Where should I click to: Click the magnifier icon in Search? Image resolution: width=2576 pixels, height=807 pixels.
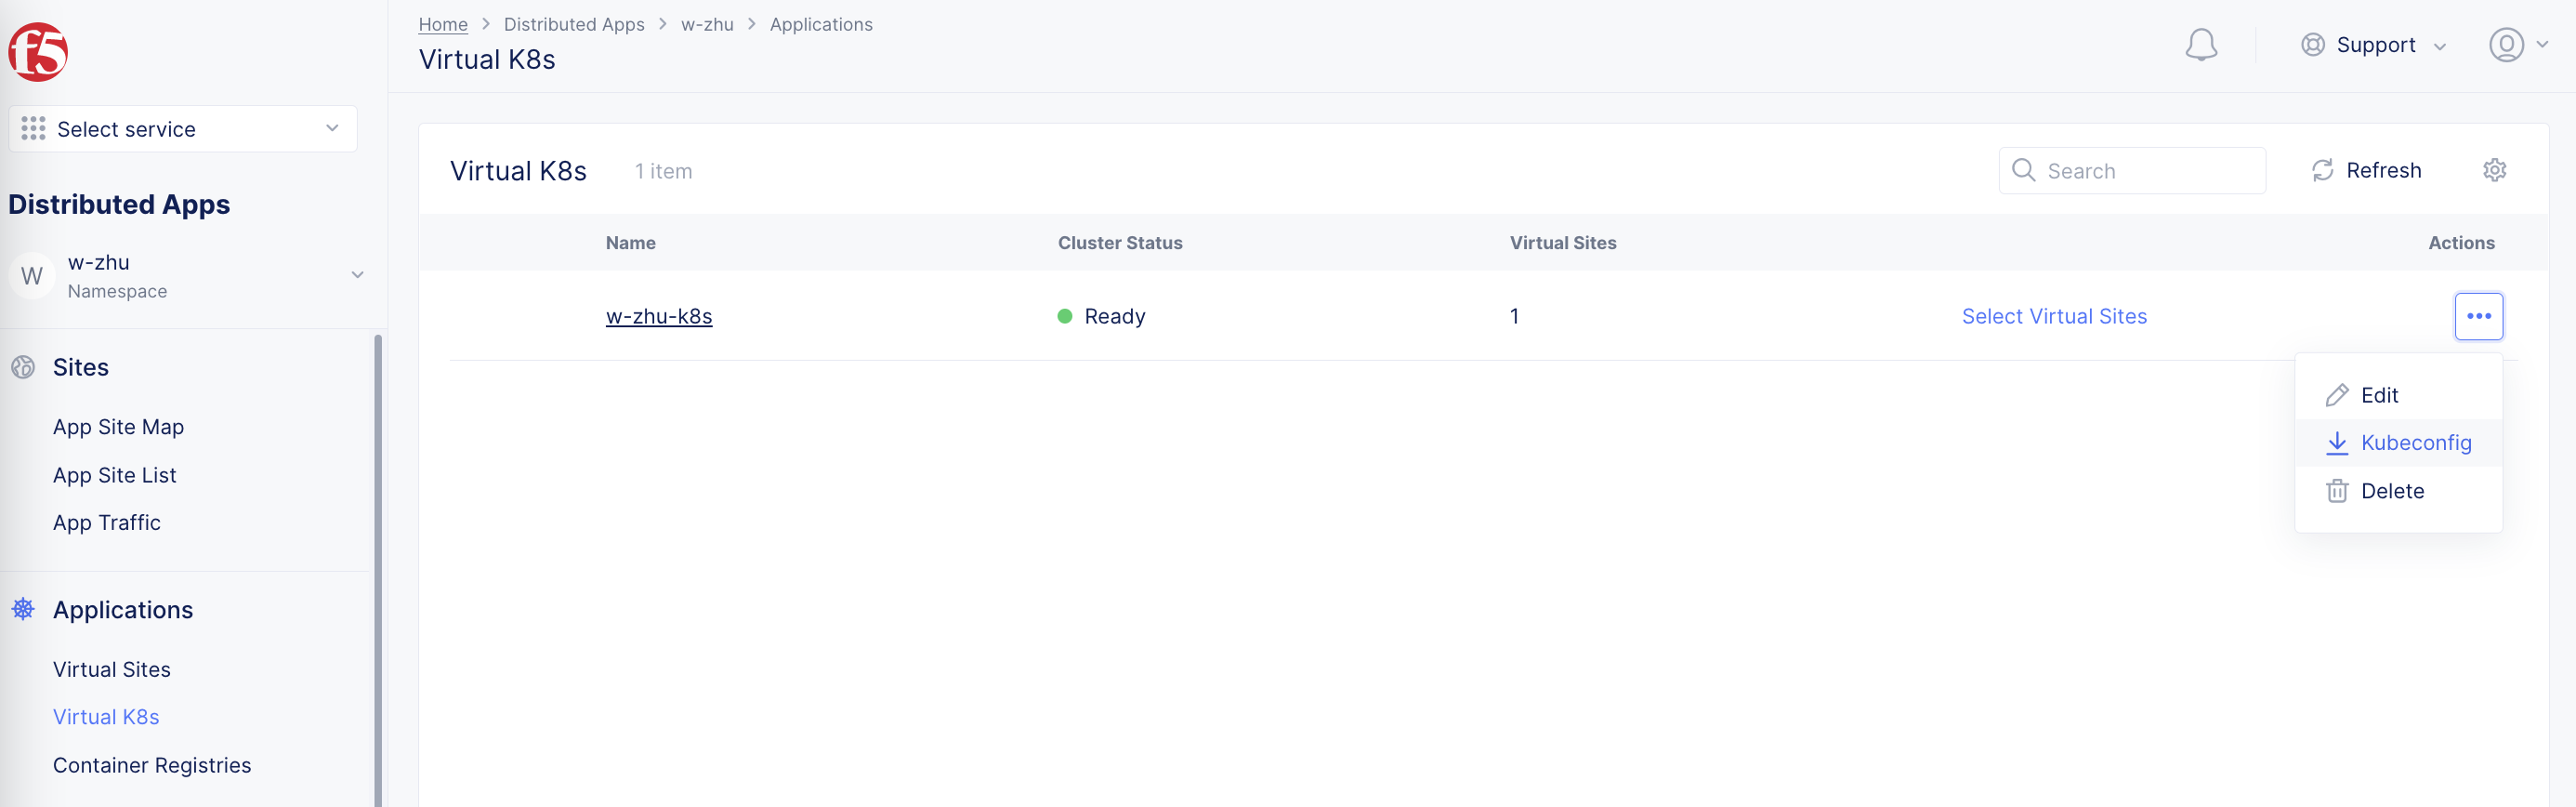[x=2023, y=170]
